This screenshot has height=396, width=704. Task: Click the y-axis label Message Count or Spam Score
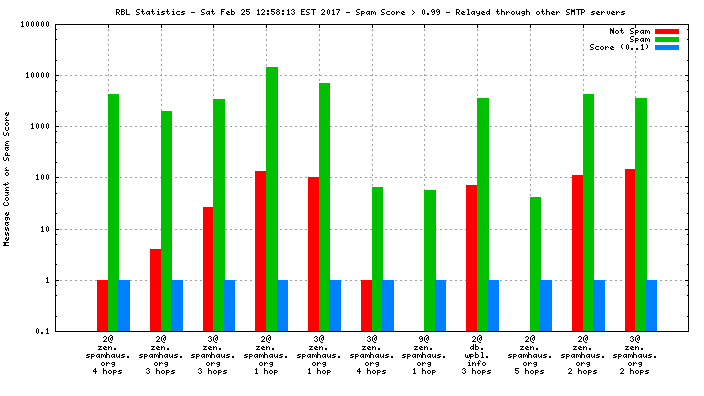tap(7, 179)
